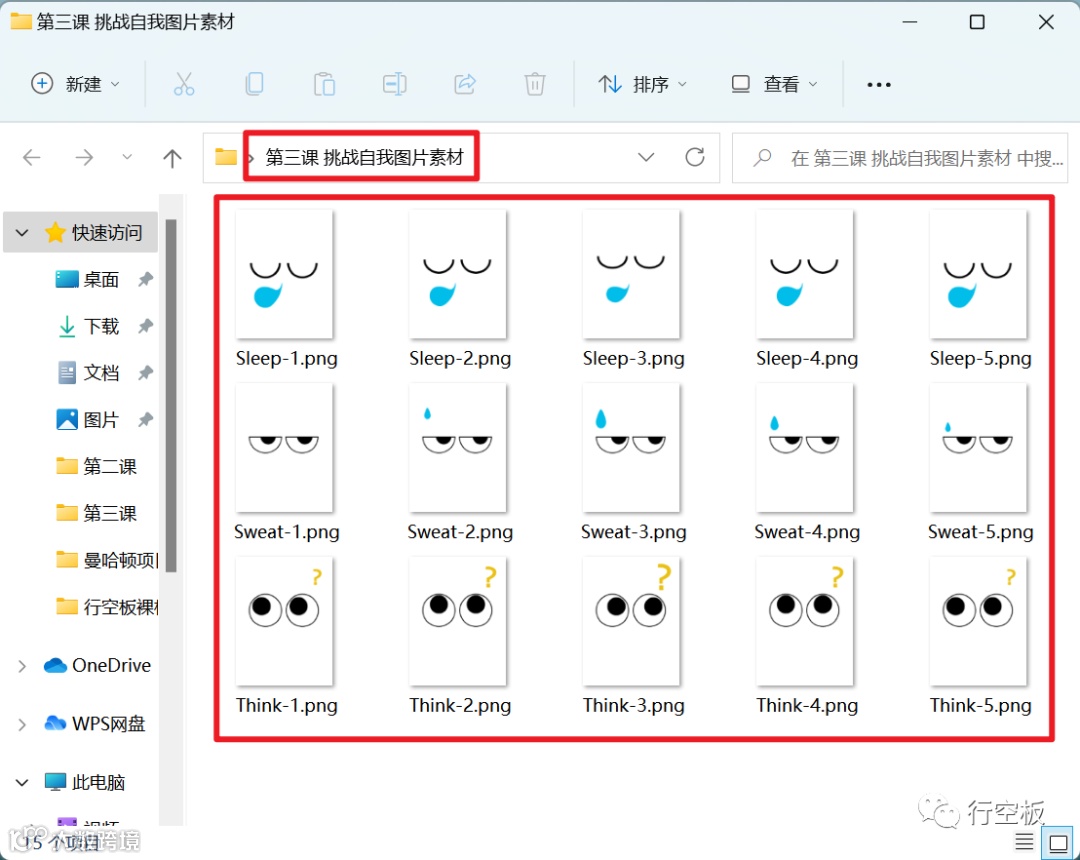Viewport: 1080px width, 860px height.
Task: Open the New (新建) menu
Action: [x=76, y=84]
